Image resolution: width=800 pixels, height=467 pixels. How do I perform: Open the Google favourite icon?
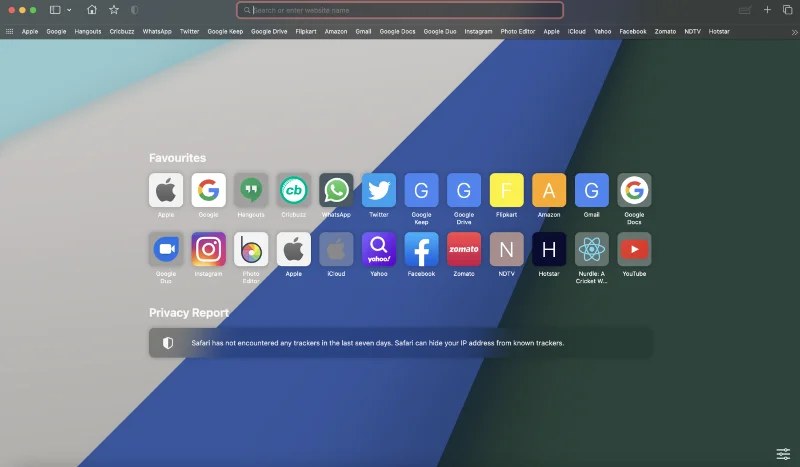click(x=209, y=190)
